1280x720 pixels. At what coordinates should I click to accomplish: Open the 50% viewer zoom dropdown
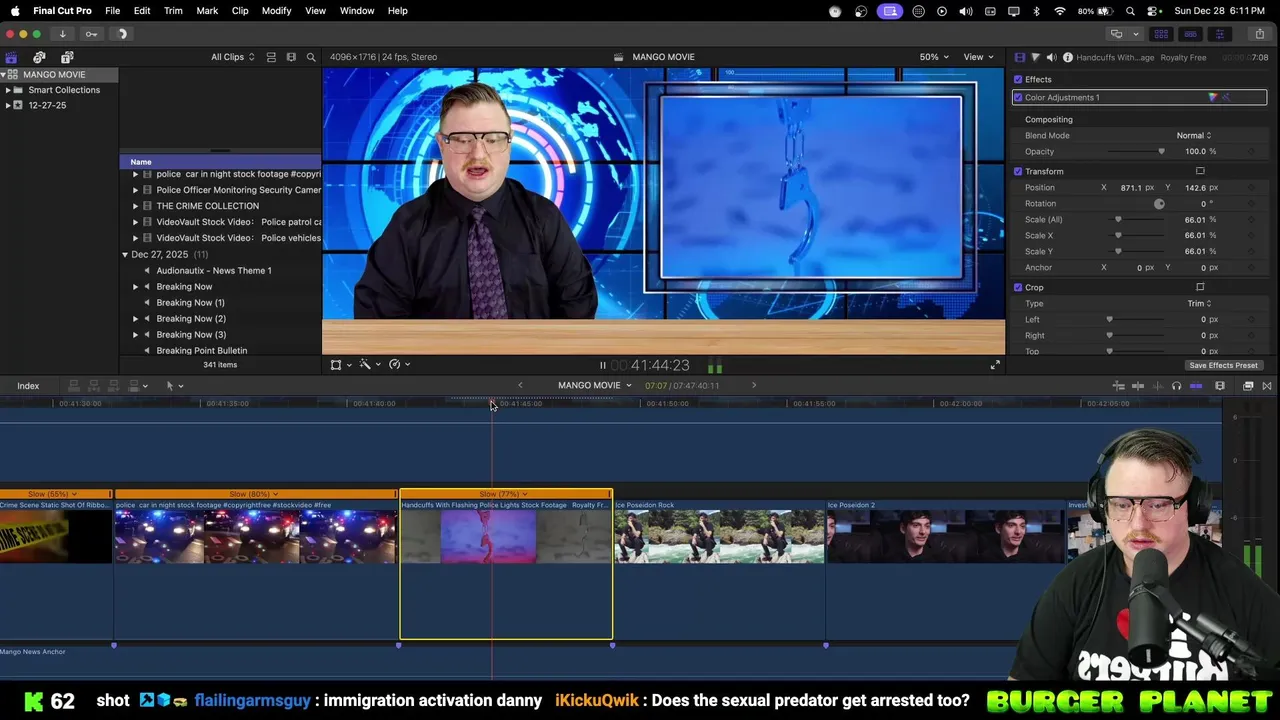tap(934, 57)
